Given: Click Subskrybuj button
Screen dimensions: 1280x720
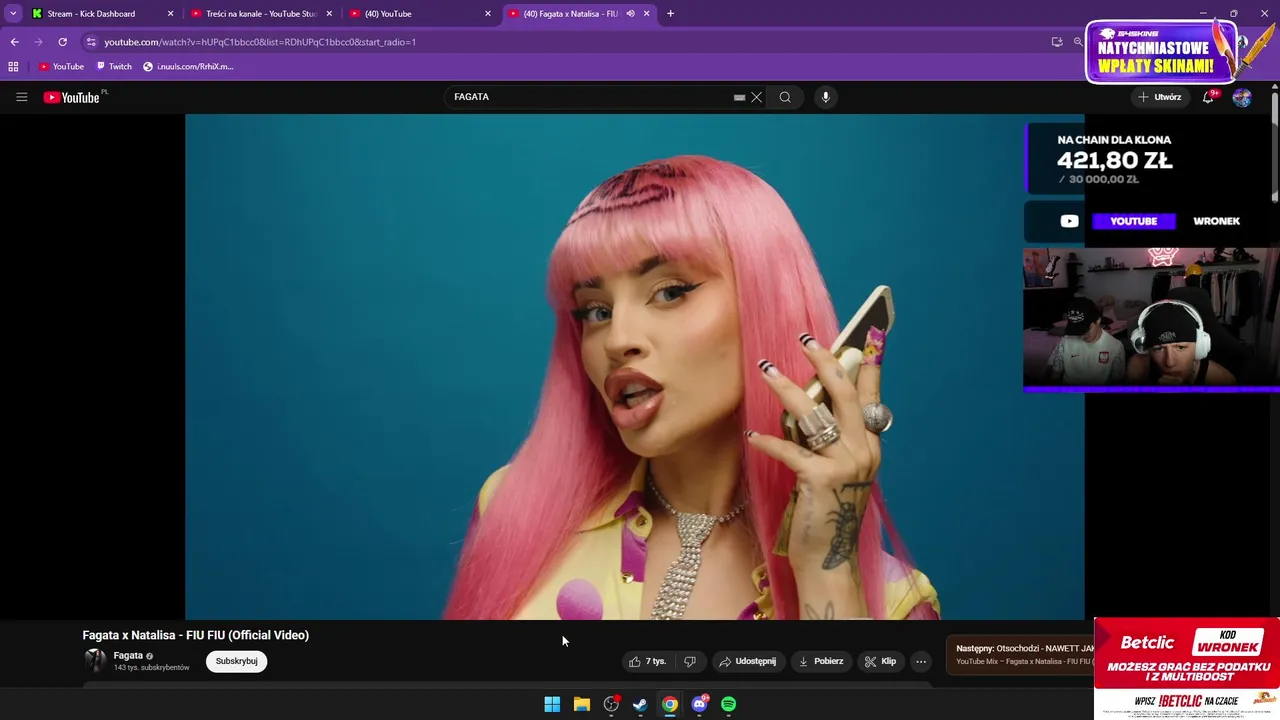Looking at the screenshot, I should [237, 661].
